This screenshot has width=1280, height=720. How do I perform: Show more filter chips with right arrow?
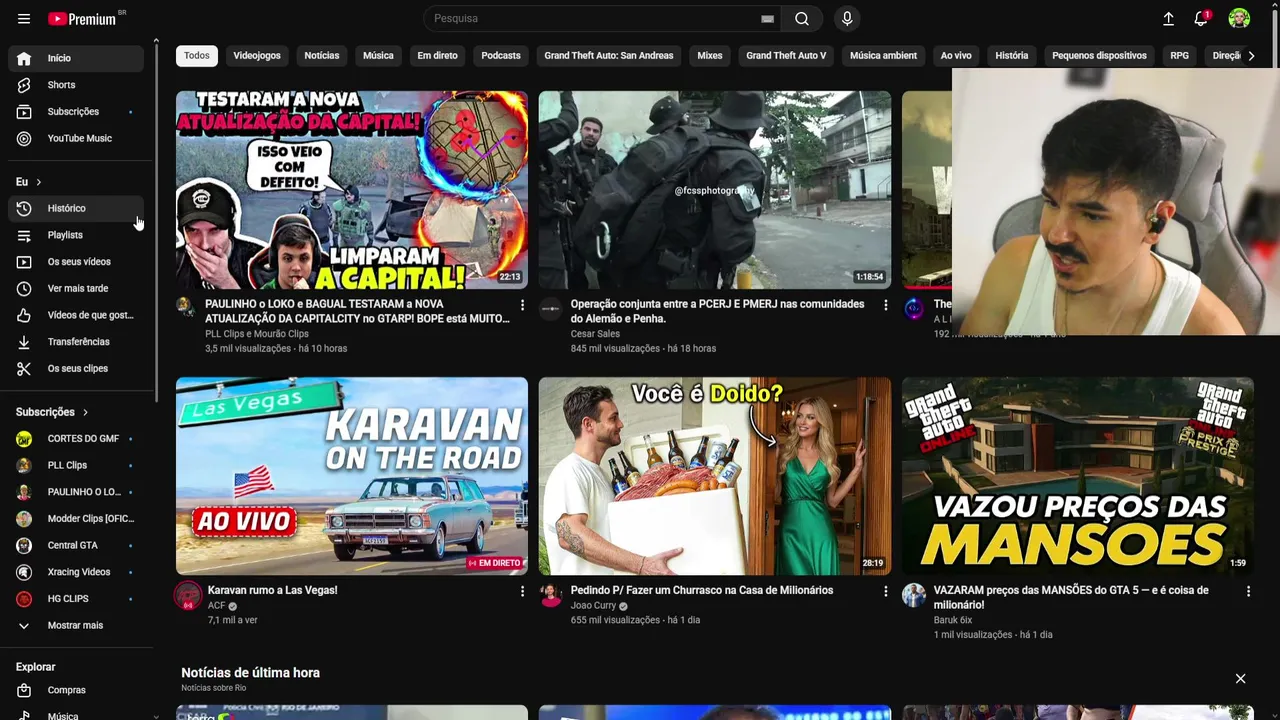(1251, 56)
